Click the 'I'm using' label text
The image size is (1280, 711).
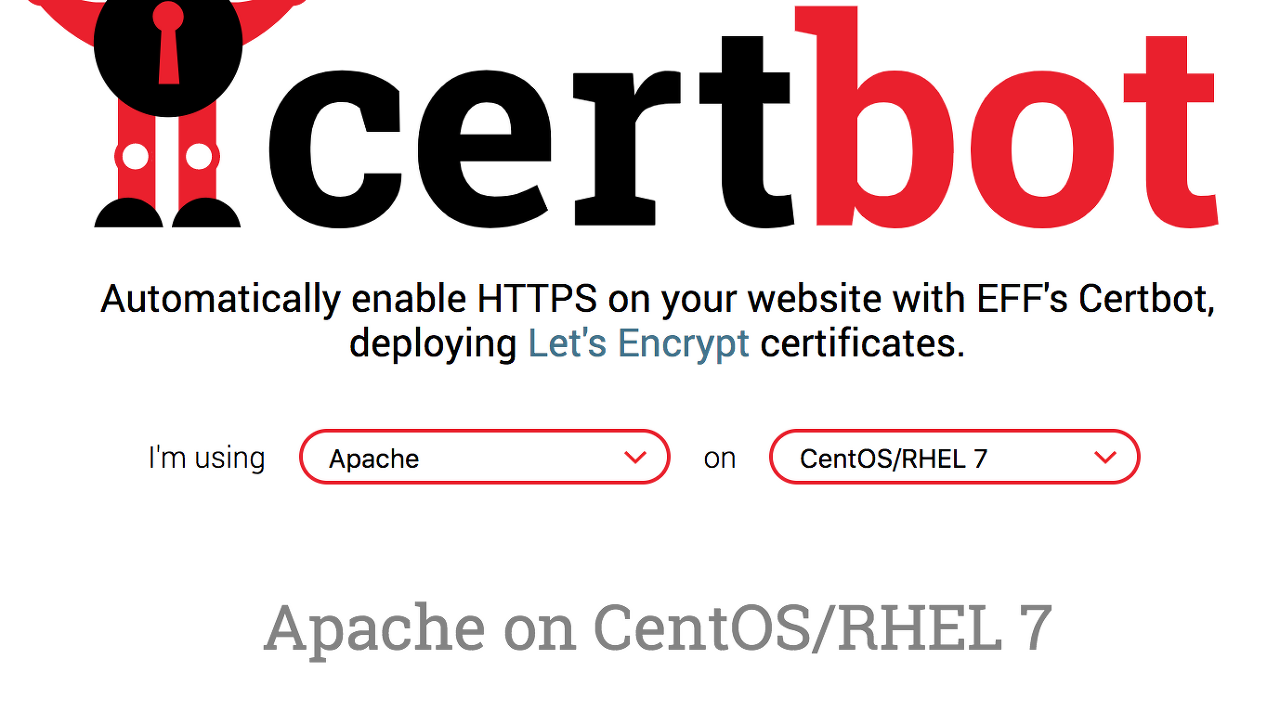(x=207, y=458)
